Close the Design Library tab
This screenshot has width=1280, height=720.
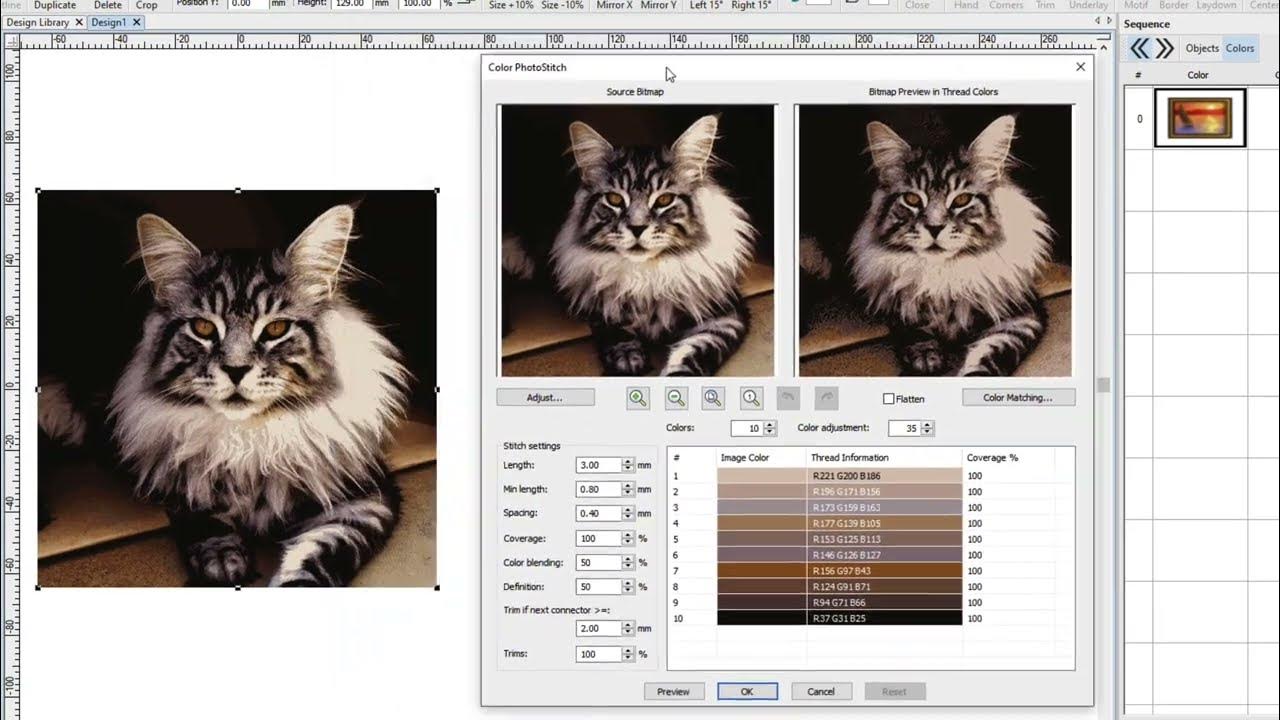(79, 22)
